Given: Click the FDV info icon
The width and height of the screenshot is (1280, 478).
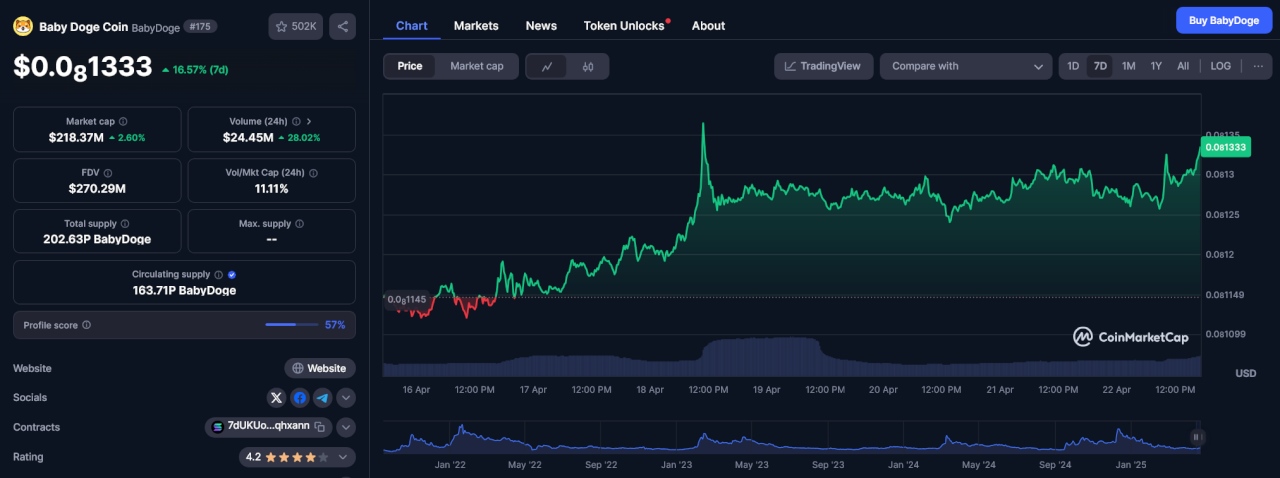Looking at the screenshot, I should (x=108, y=173).
